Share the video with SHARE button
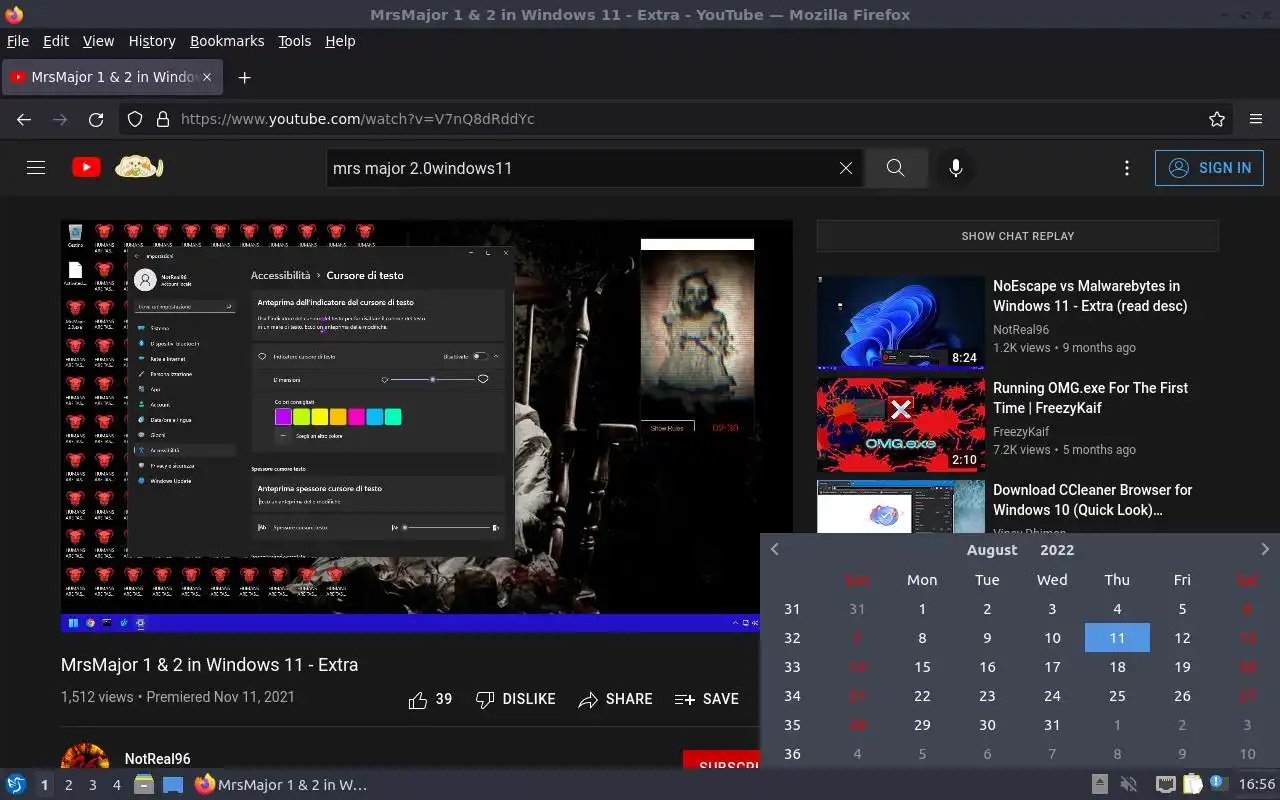This screenshot has width=1280, height=800. point(615,699)
